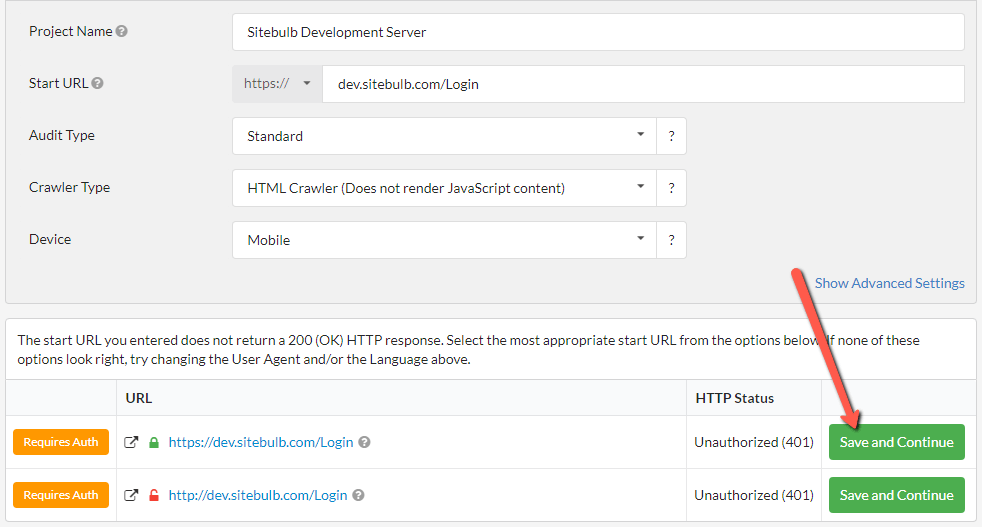The width and height of the screenshot is (982, 527).
Task: Click Unauthorized (401) in http row
Action: pyautogui.click(x=753, y=495)
